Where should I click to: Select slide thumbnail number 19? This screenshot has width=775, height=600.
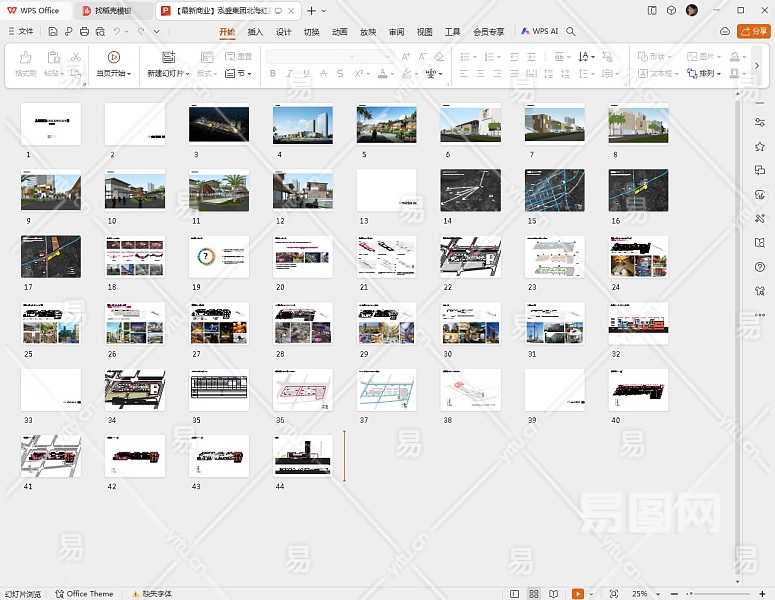pos(218,256)
